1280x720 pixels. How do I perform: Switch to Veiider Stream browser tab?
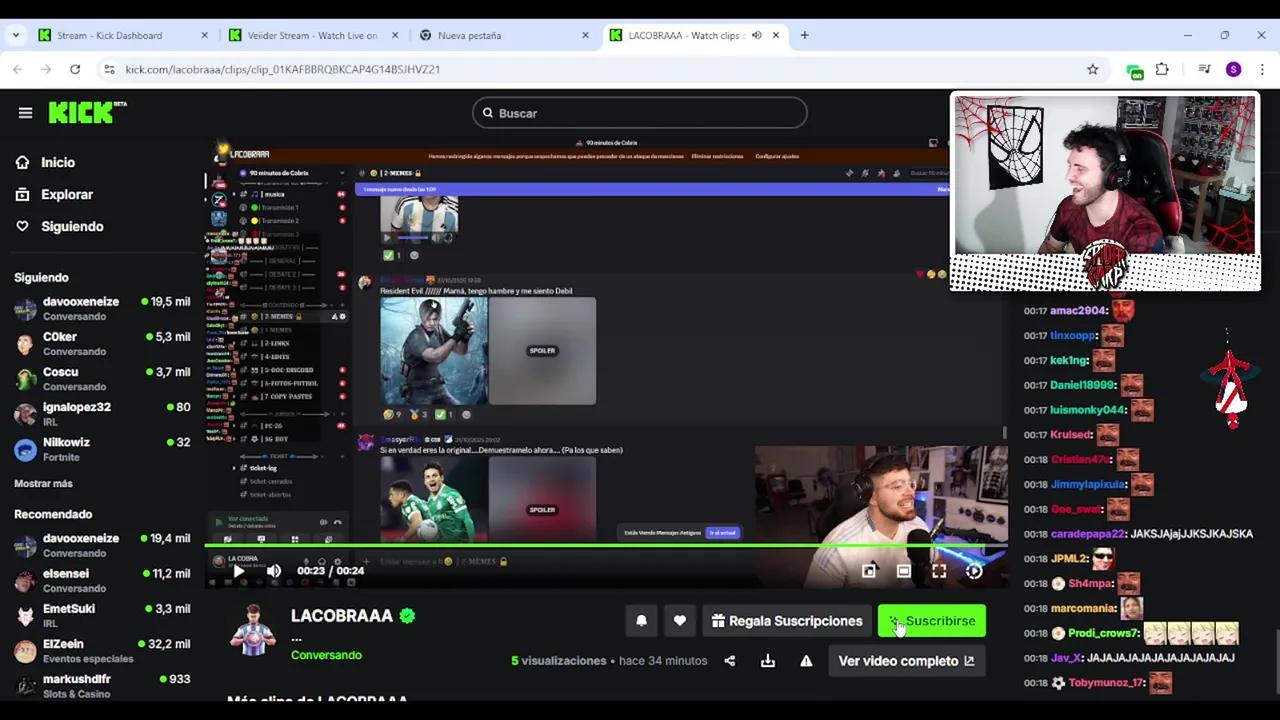(x=312, y=35)
